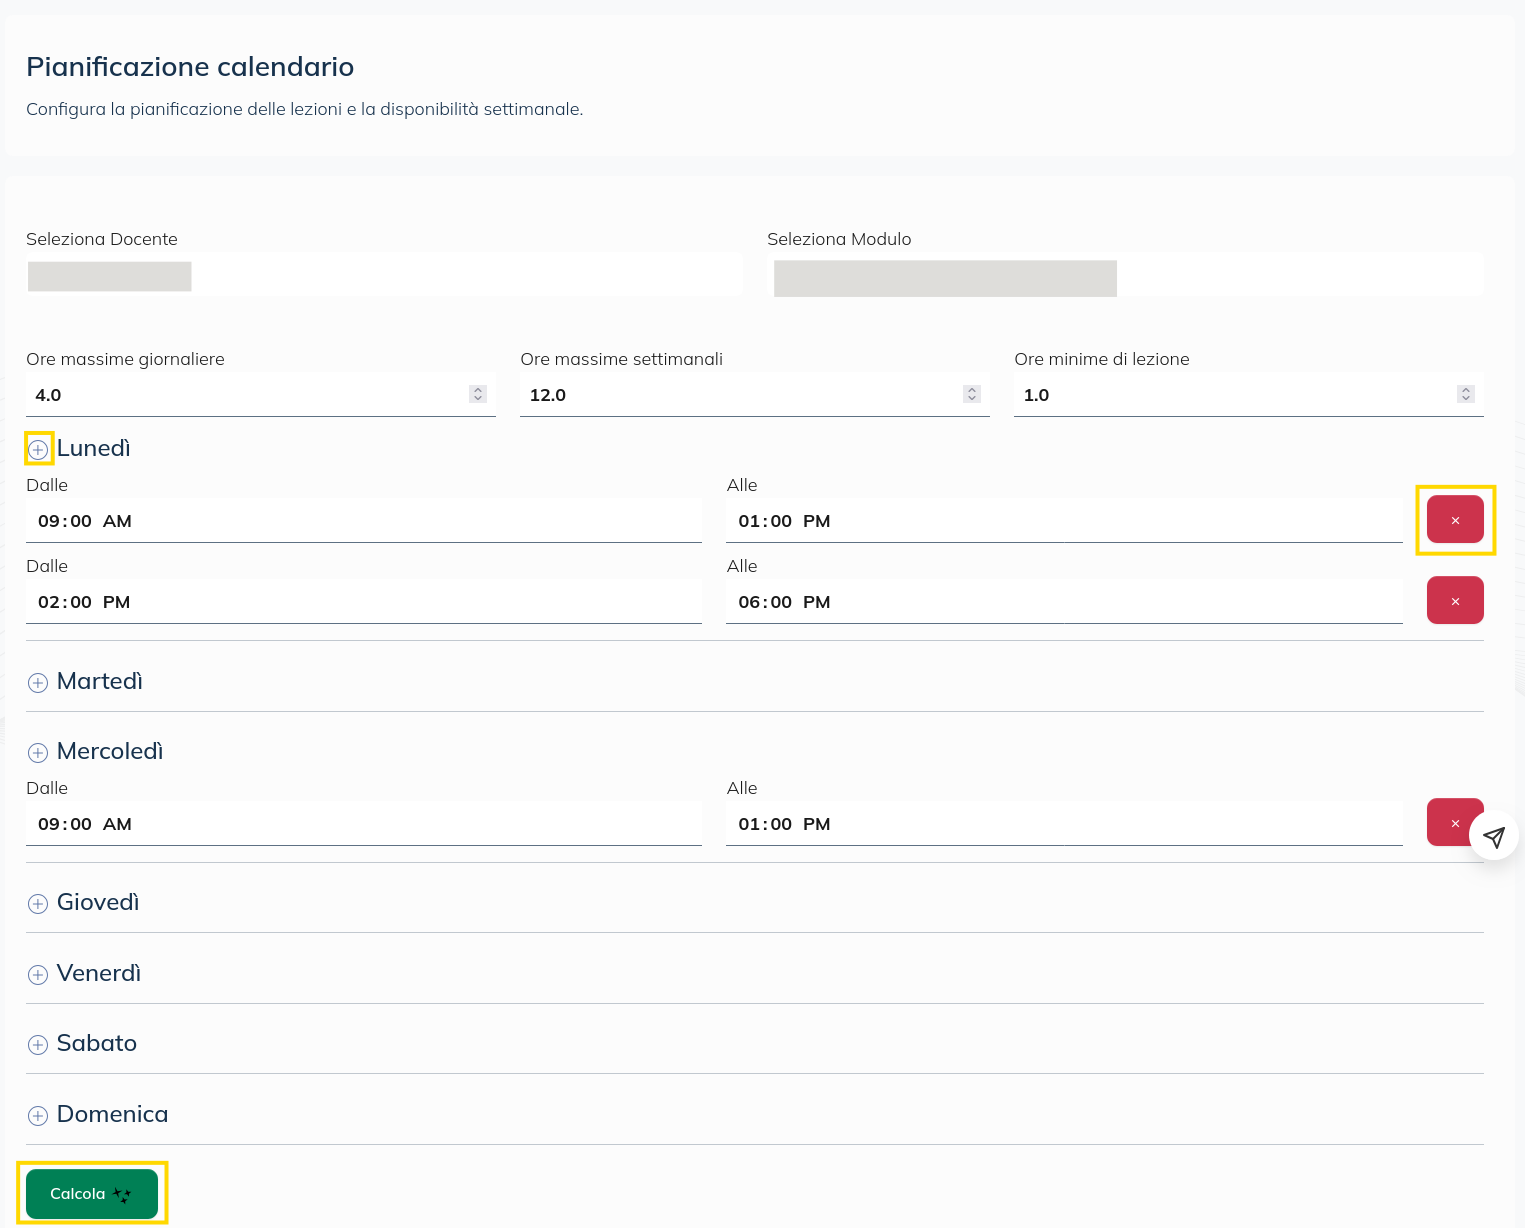Add a time slot for Domenica
This screenshot has width=1525, height=1228.
38,1116
